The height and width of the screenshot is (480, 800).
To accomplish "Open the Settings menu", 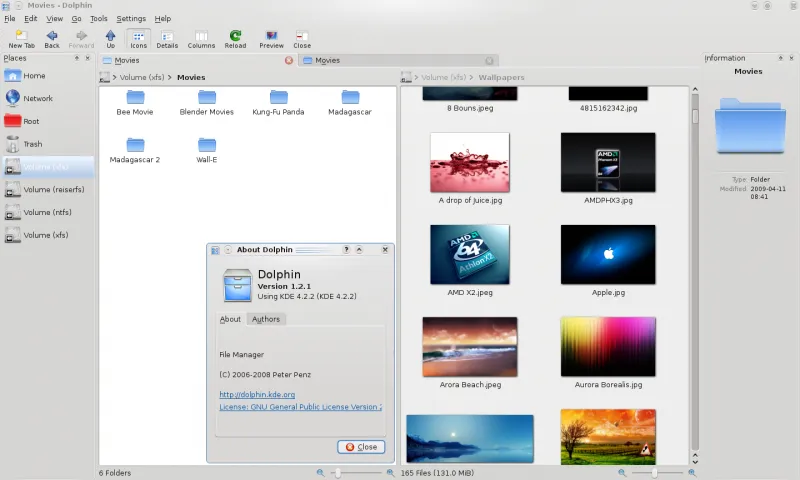I will (130, 19).
